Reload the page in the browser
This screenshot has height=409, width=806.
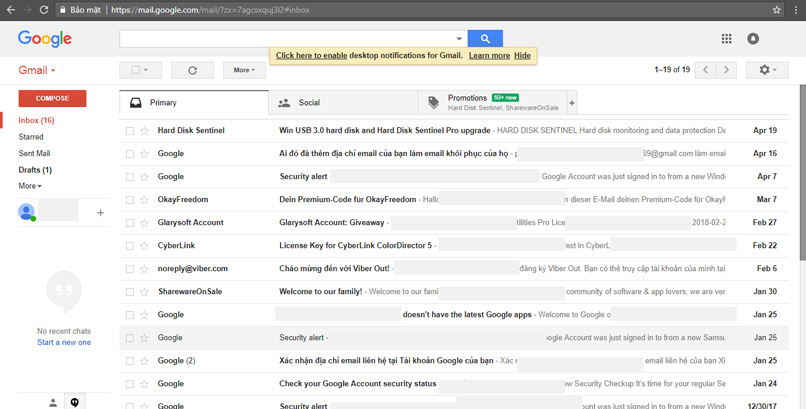(x=43, y=10)
